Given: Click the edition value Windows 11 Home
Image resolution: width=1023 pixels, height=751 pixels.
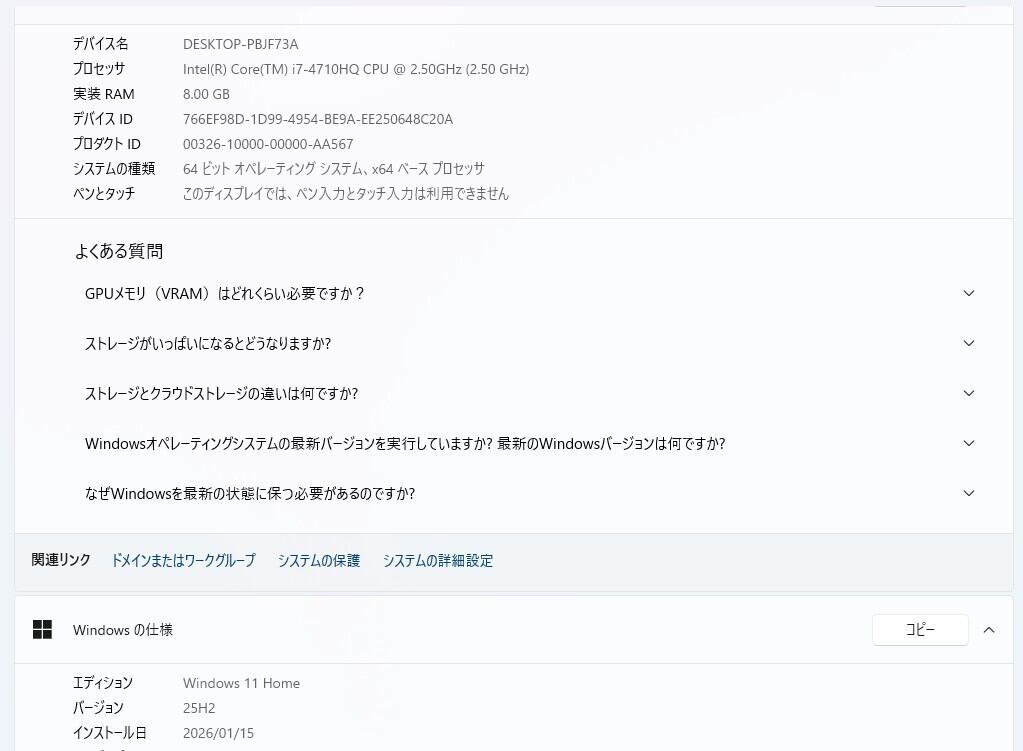Looking at the screenshot, I should point(241,683).
